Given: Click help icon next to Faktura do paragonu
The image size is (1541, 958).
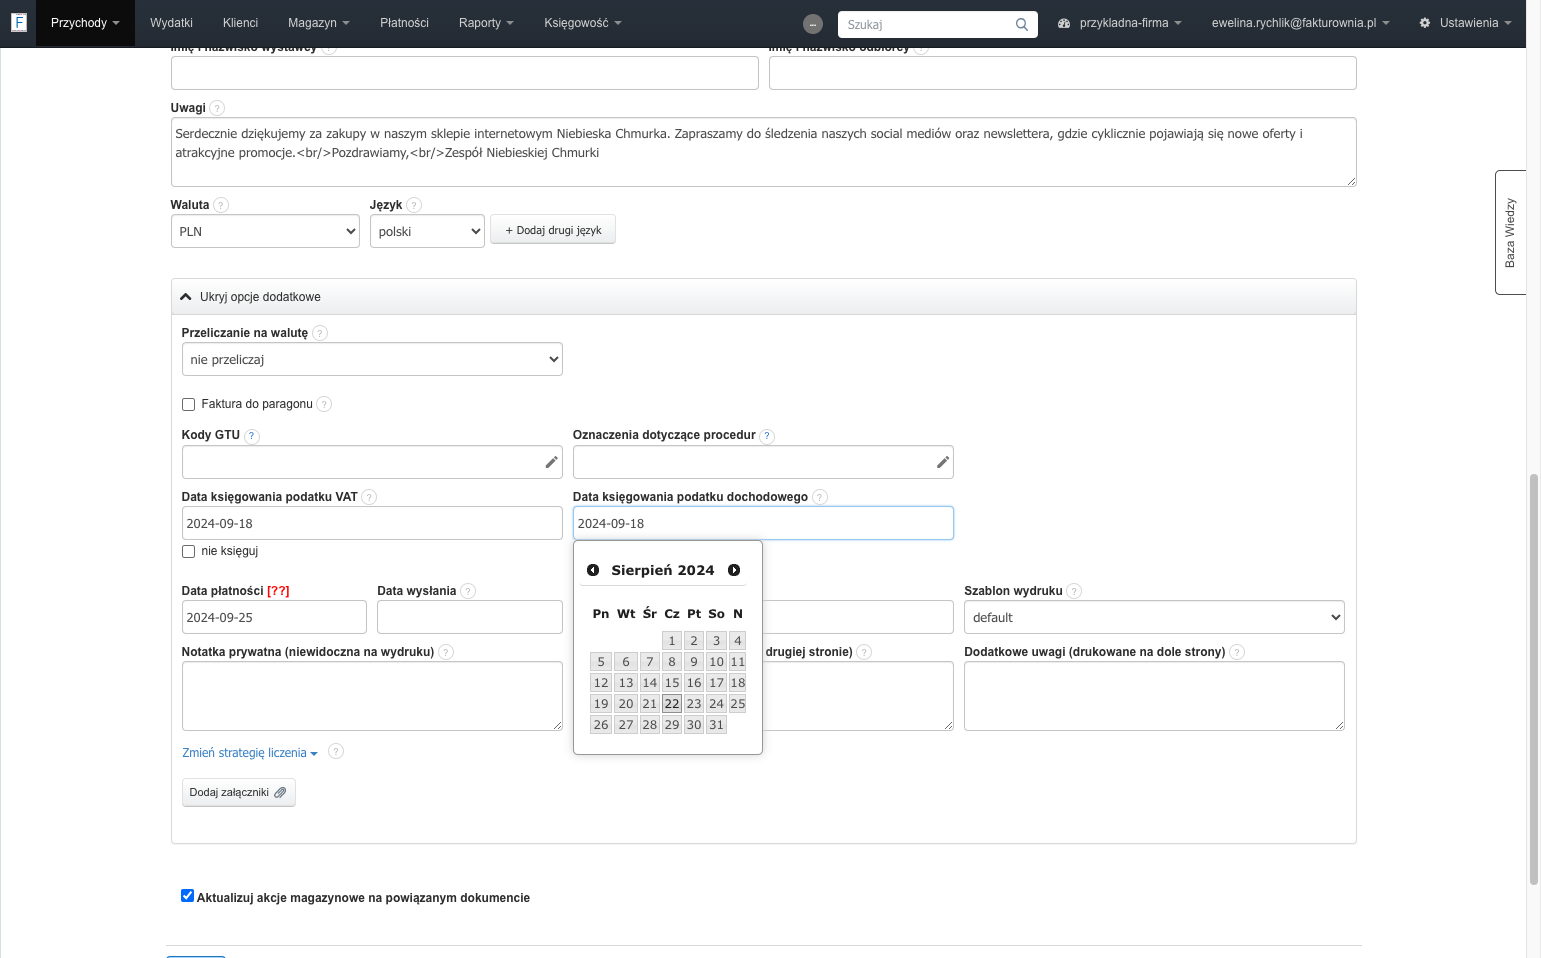Looking at the screenshot, I should tap(324, 404).
